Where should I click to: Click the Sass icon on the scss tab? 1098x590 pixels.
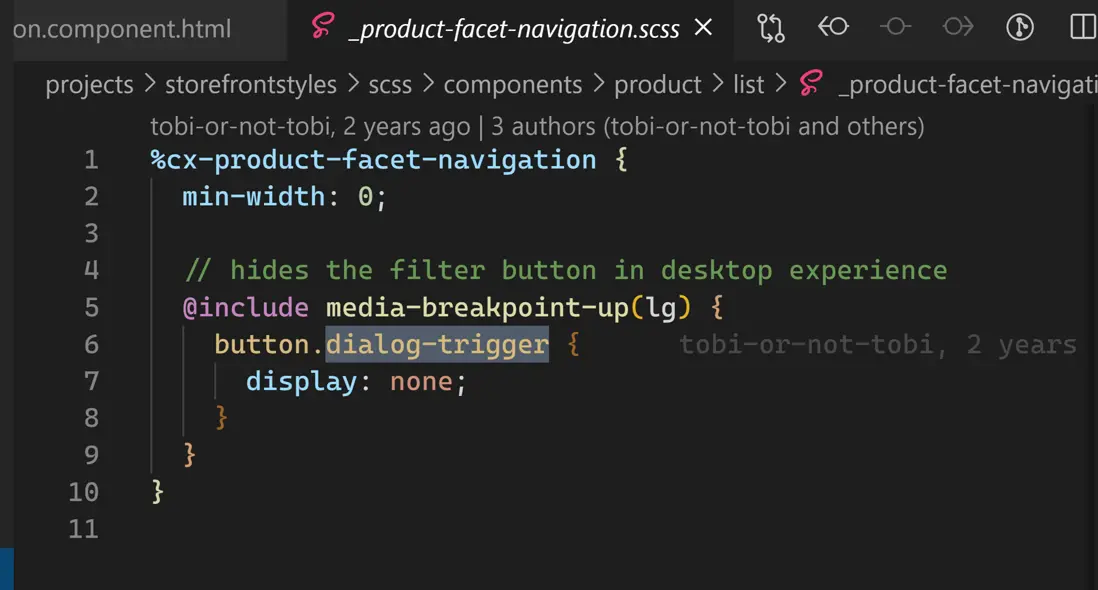pyautogui.click(x=322, y=27)
